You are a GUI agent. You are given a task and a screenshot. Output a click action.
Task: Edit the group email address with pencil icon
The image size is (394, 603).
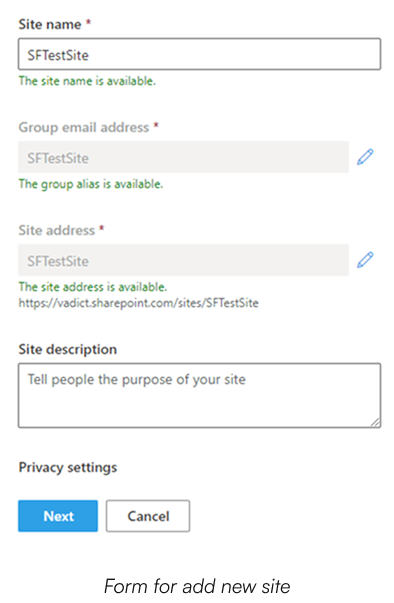365,157
